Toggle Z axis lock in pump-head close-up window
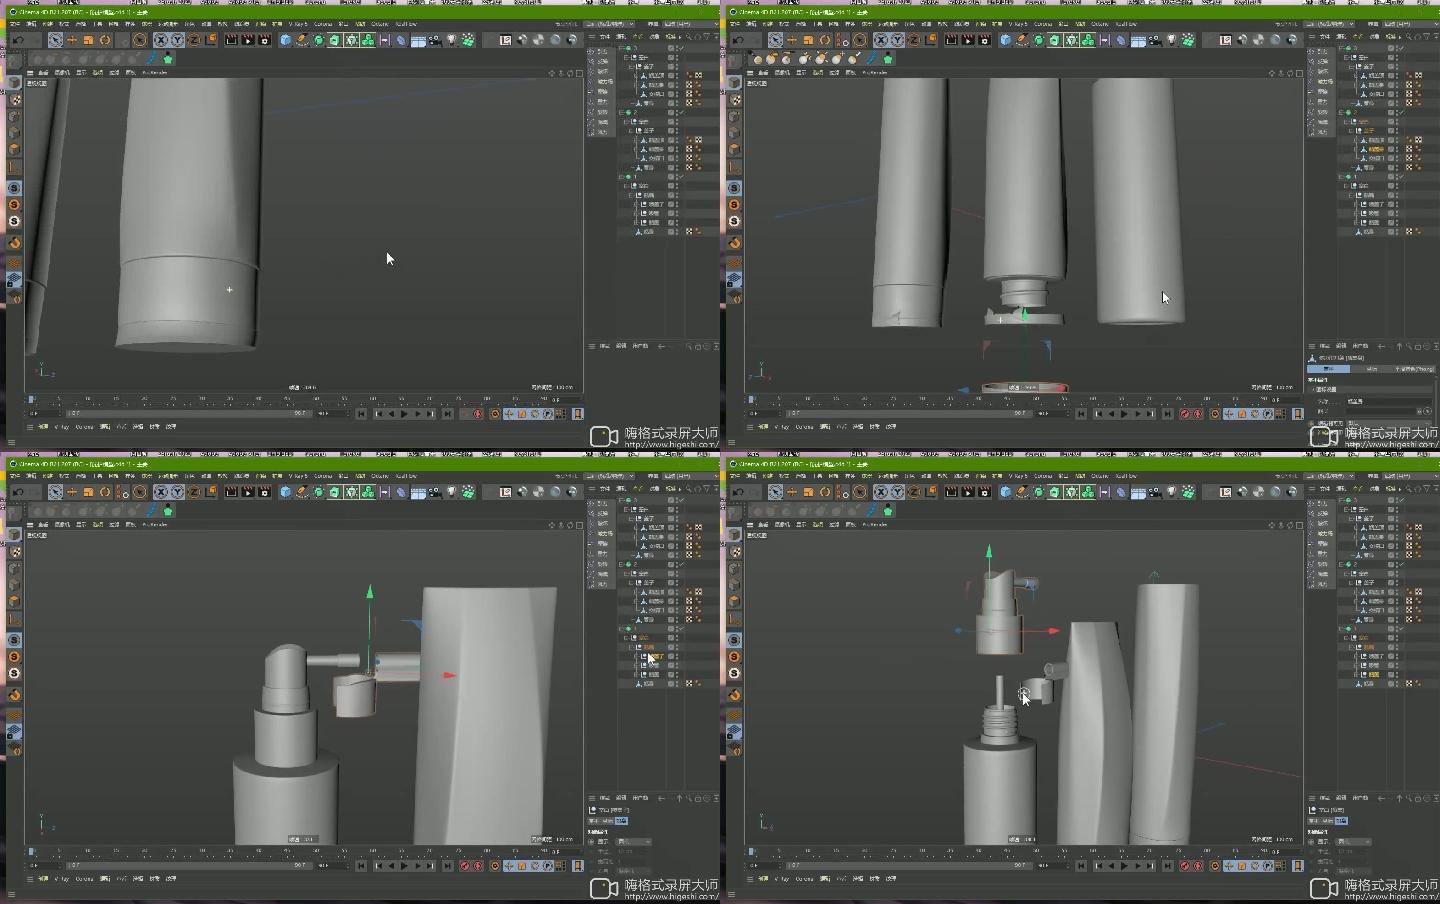Image resolution: width=1440 pixels, height=904 pixels. click(194, 492)
